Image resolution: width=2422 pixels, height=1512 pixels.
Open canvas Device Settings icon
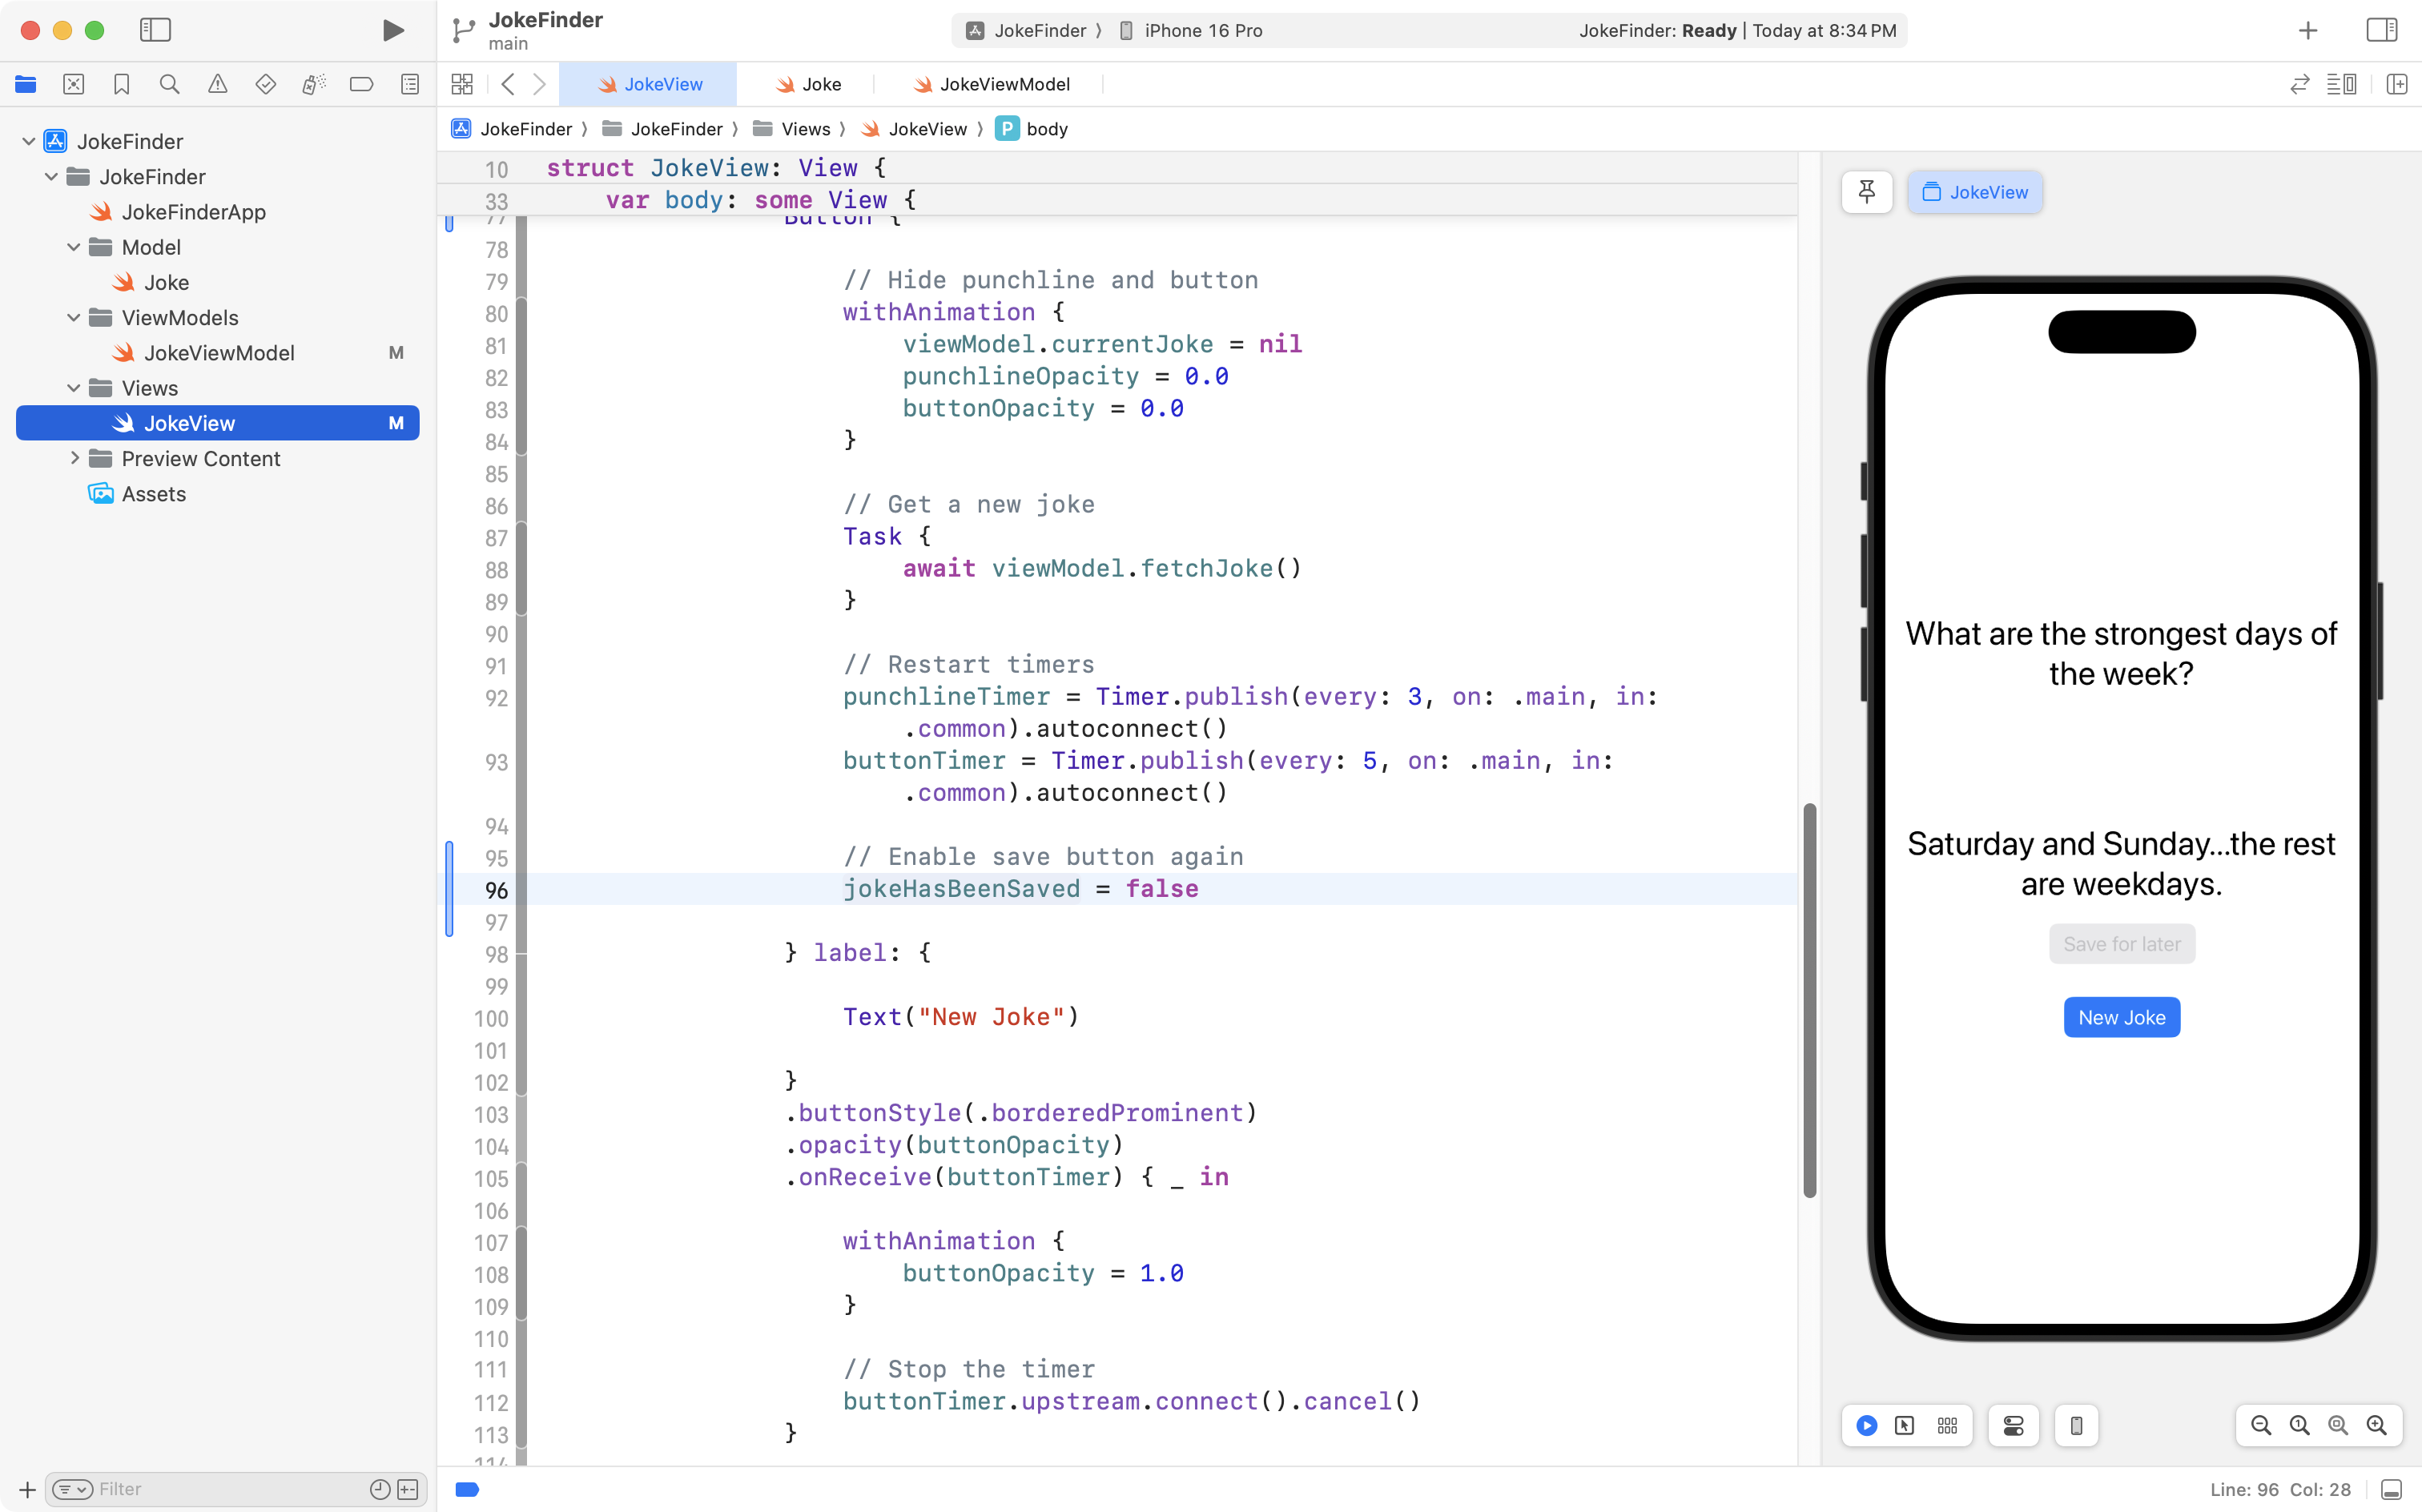(x=2013, y=1426)
